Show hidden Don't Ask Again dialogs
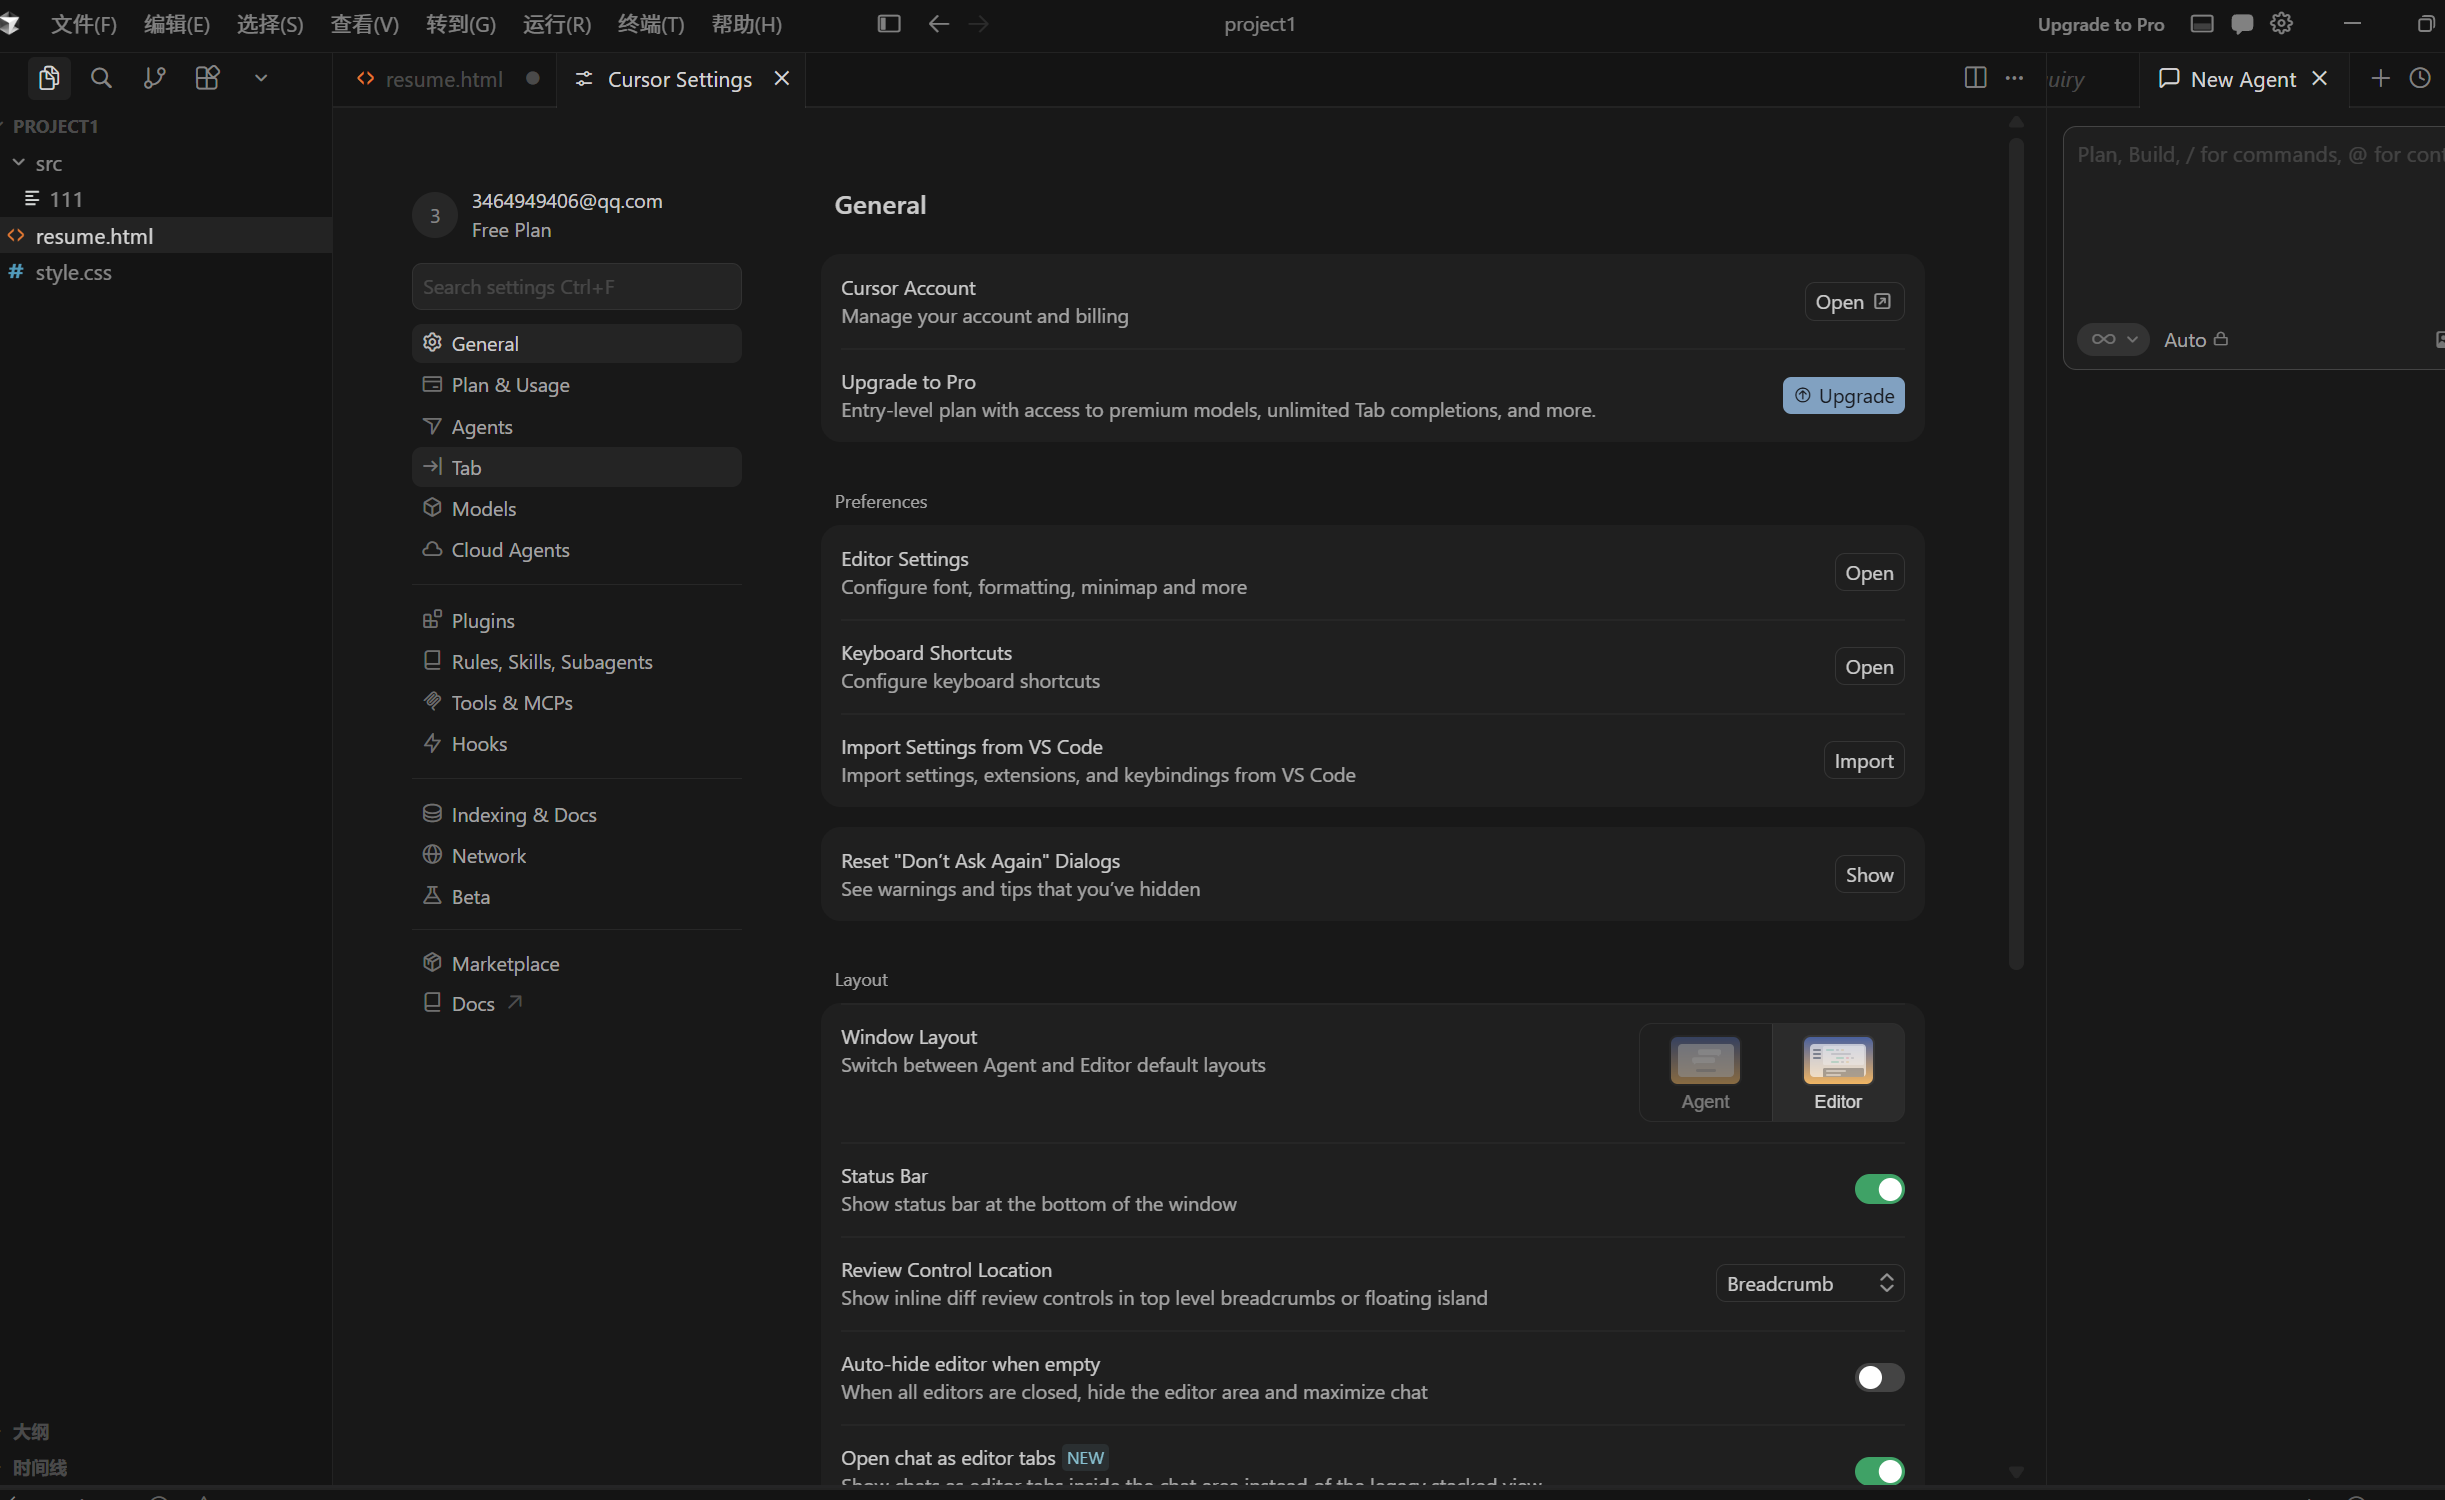The height and width of the screenshot is (1500, 2445). [x=1869, y=874]
